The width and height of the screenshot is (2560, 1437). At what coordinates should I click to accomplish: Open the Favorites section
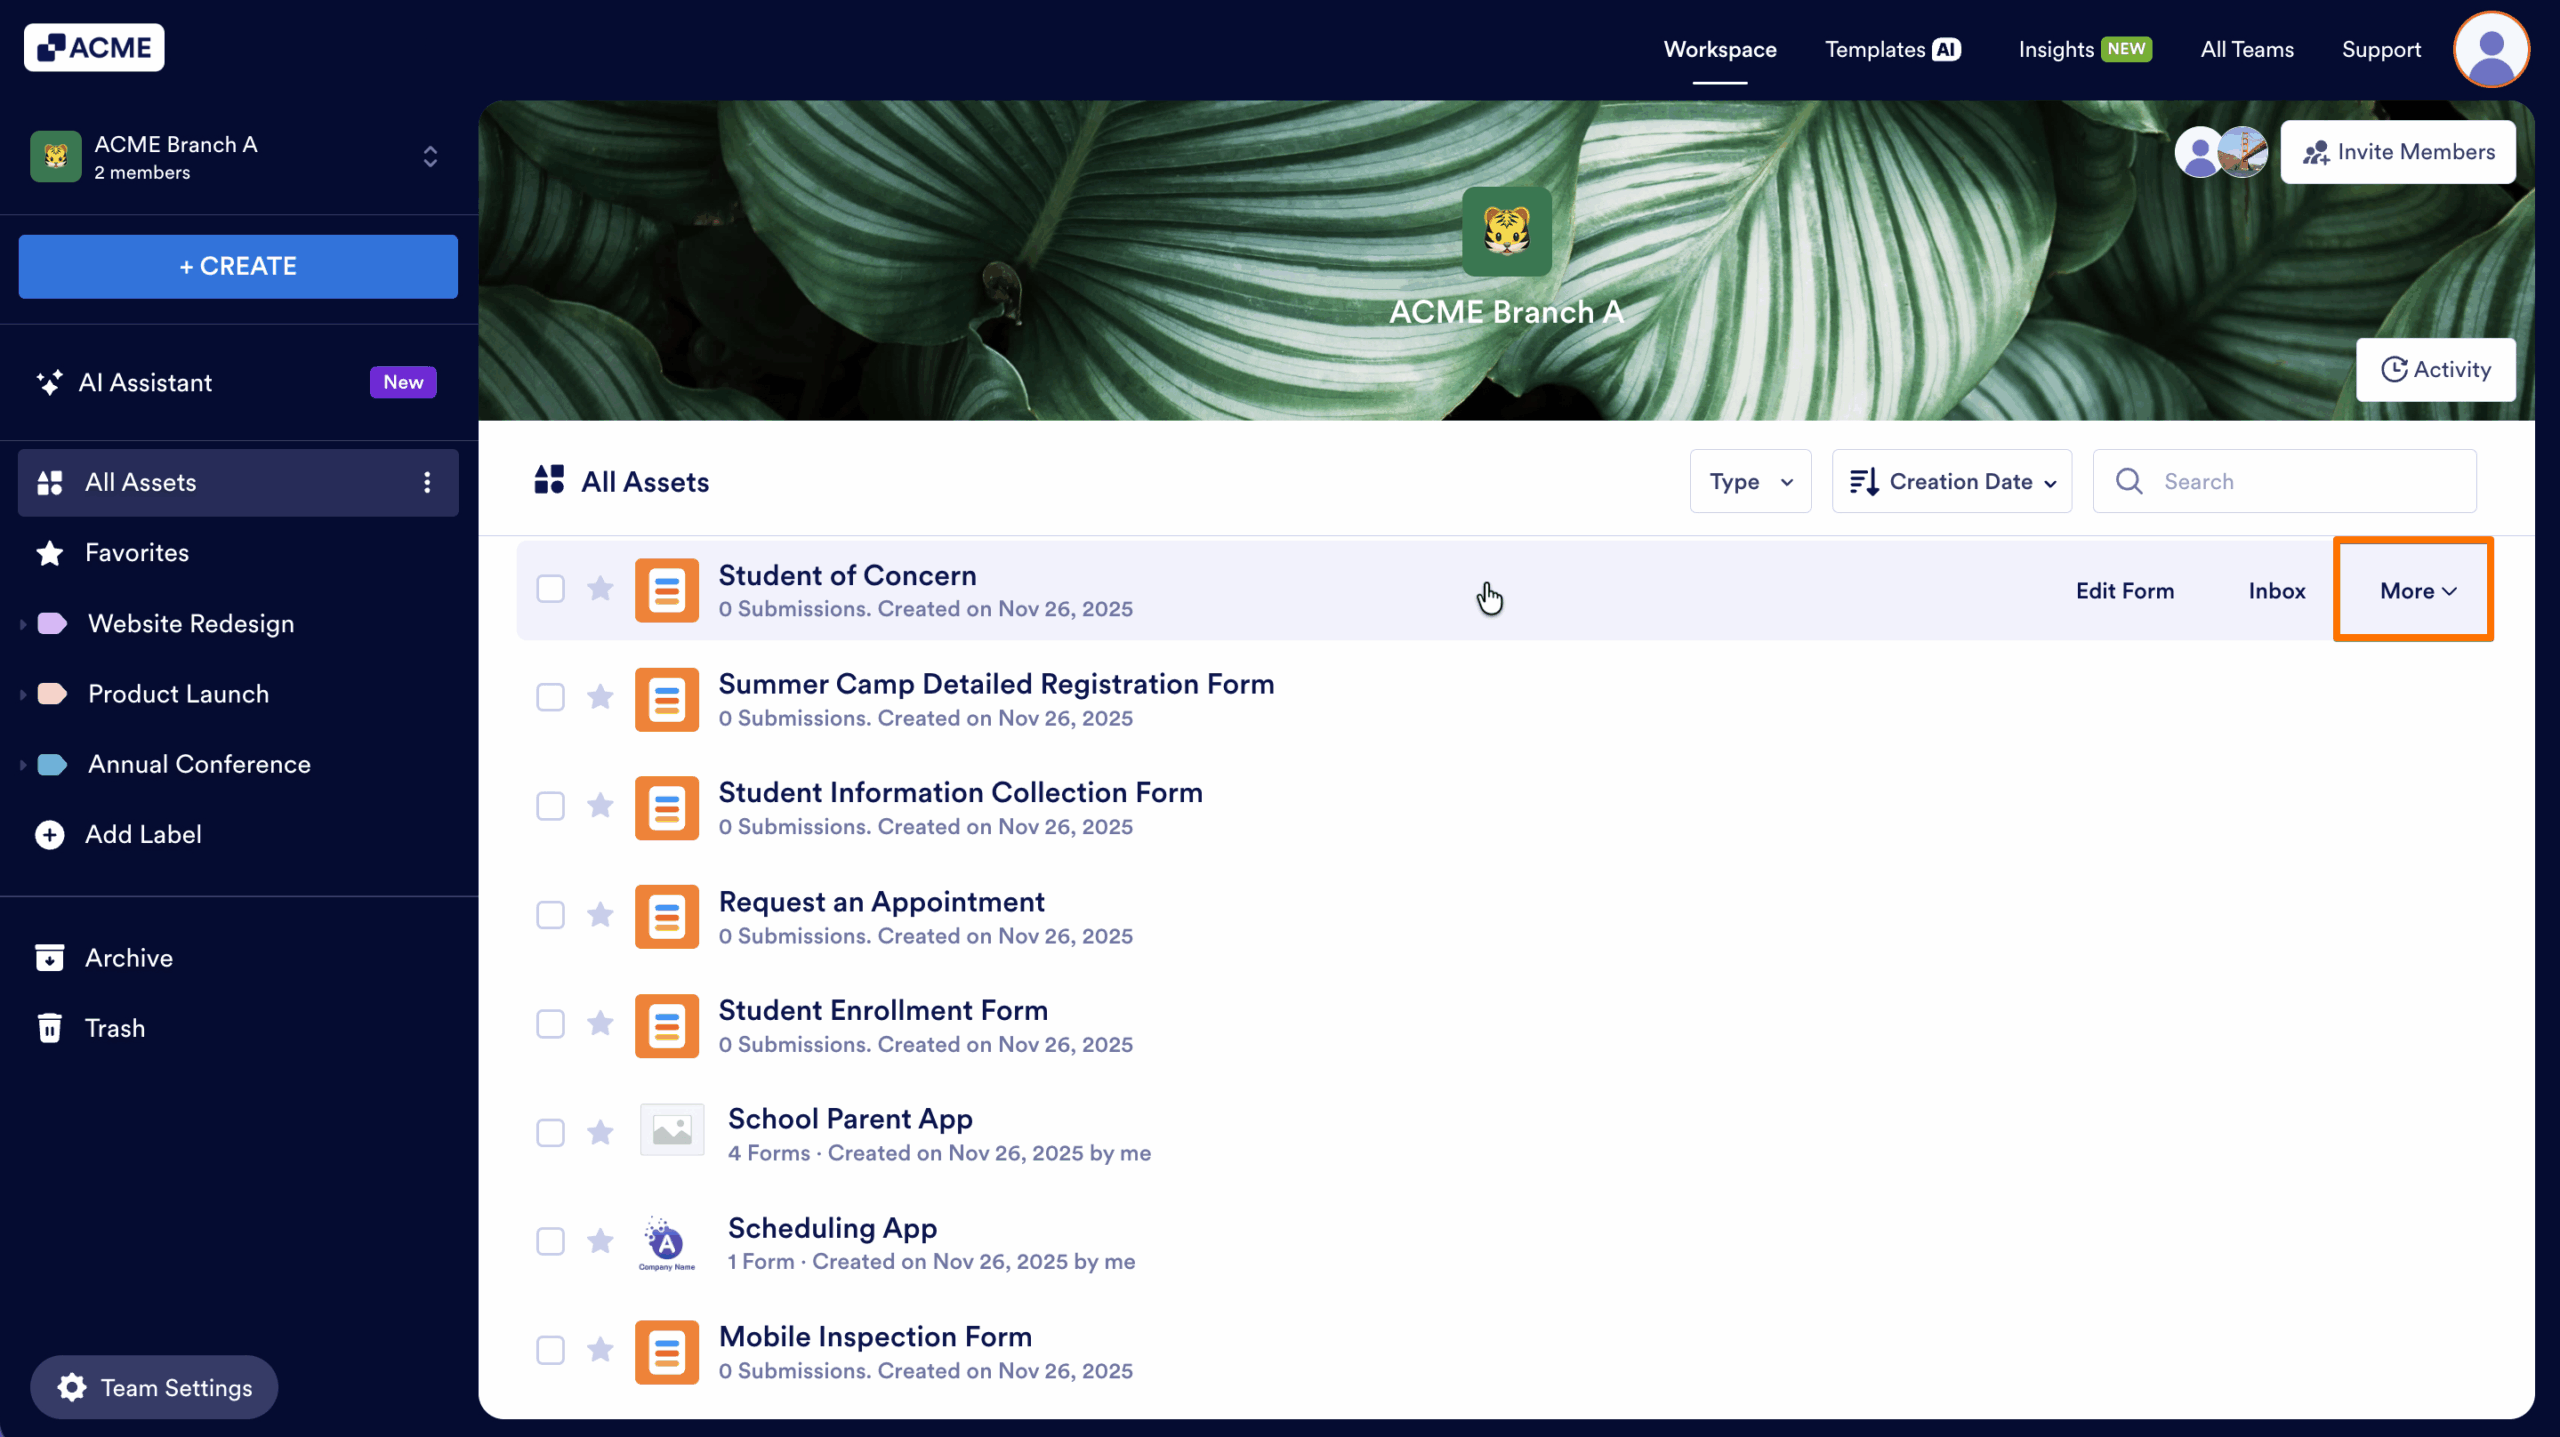[x=136, y=552]
